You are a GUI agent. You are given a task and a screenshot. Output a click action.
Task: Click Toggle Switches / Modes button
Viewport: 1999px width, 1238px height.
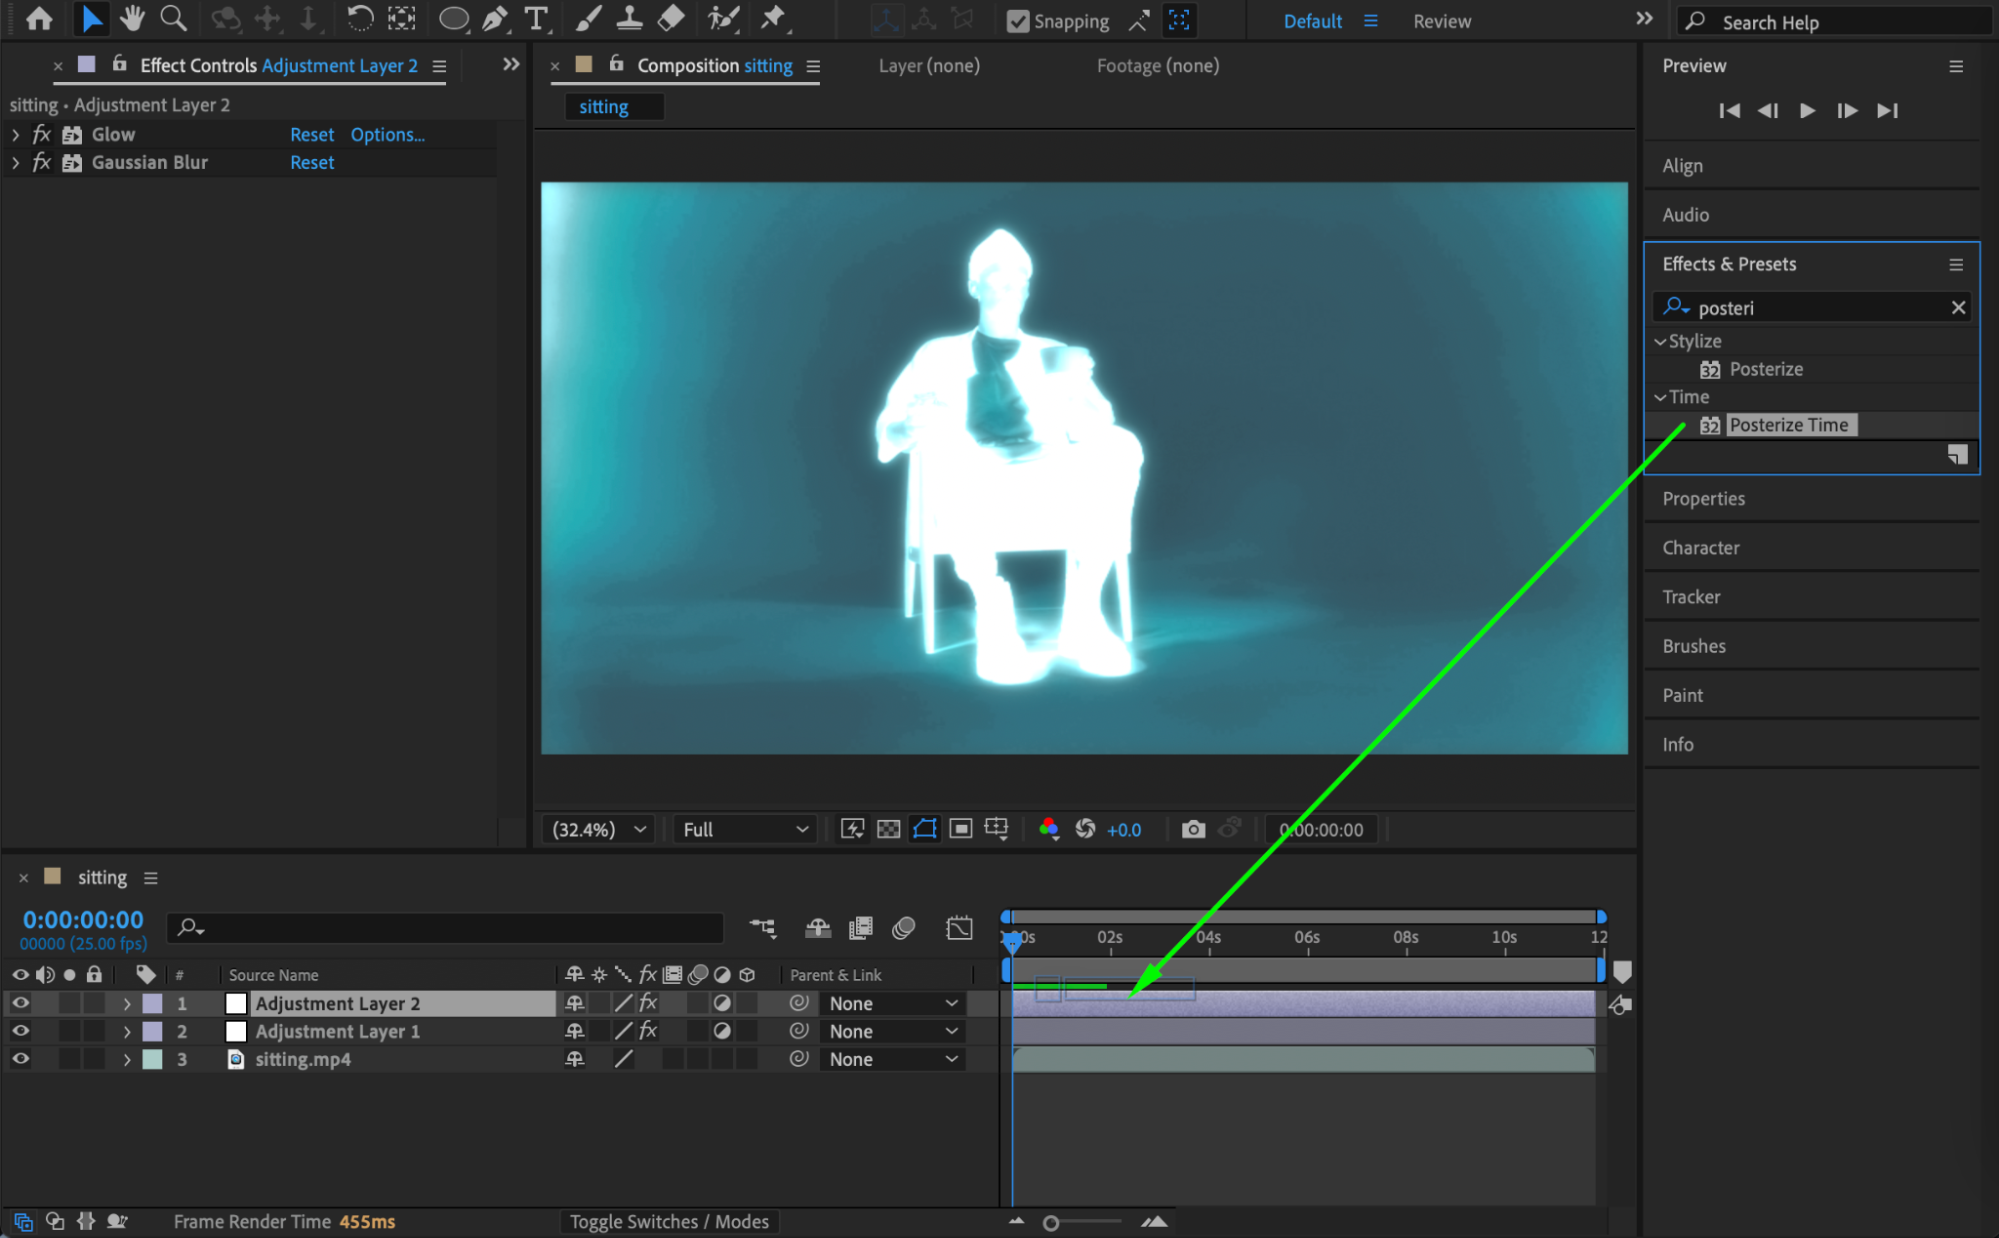669,1221
